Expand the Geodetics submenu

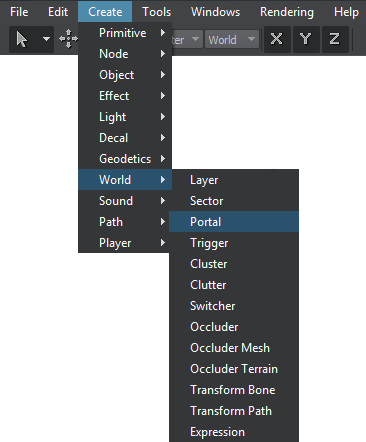click(x=125, y=159)
